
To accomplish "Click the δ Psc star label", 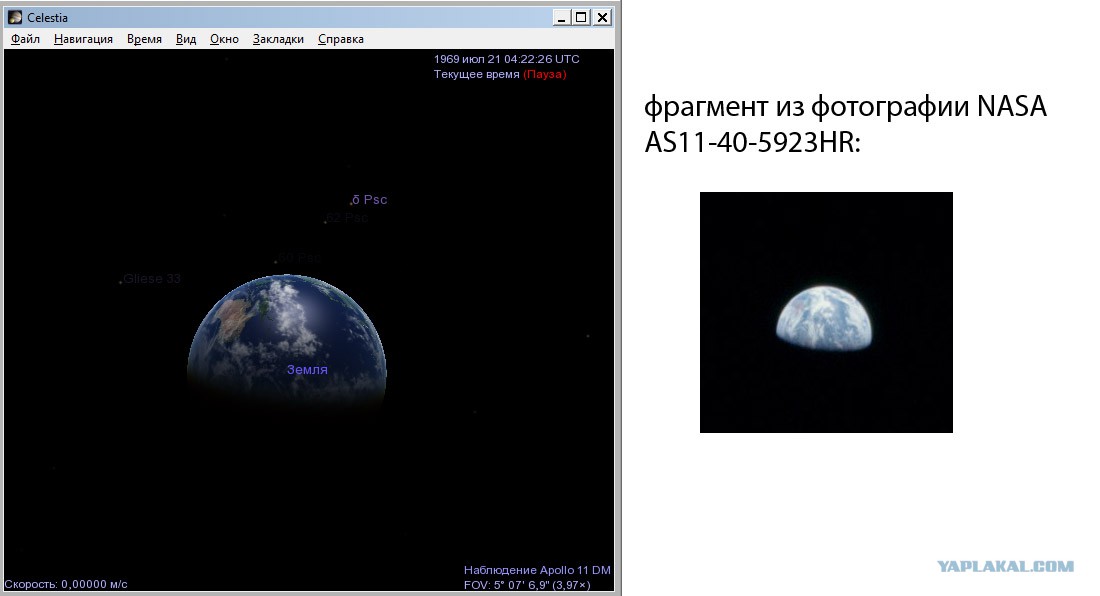I will 369,200.
